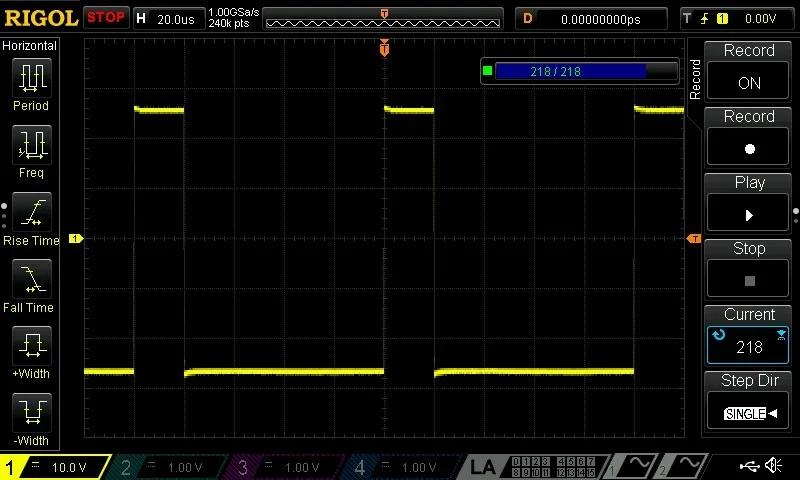This screenshot has height=480, width=800.
Task: Pick the +Width measurement icon
Action: pos(31,347)
